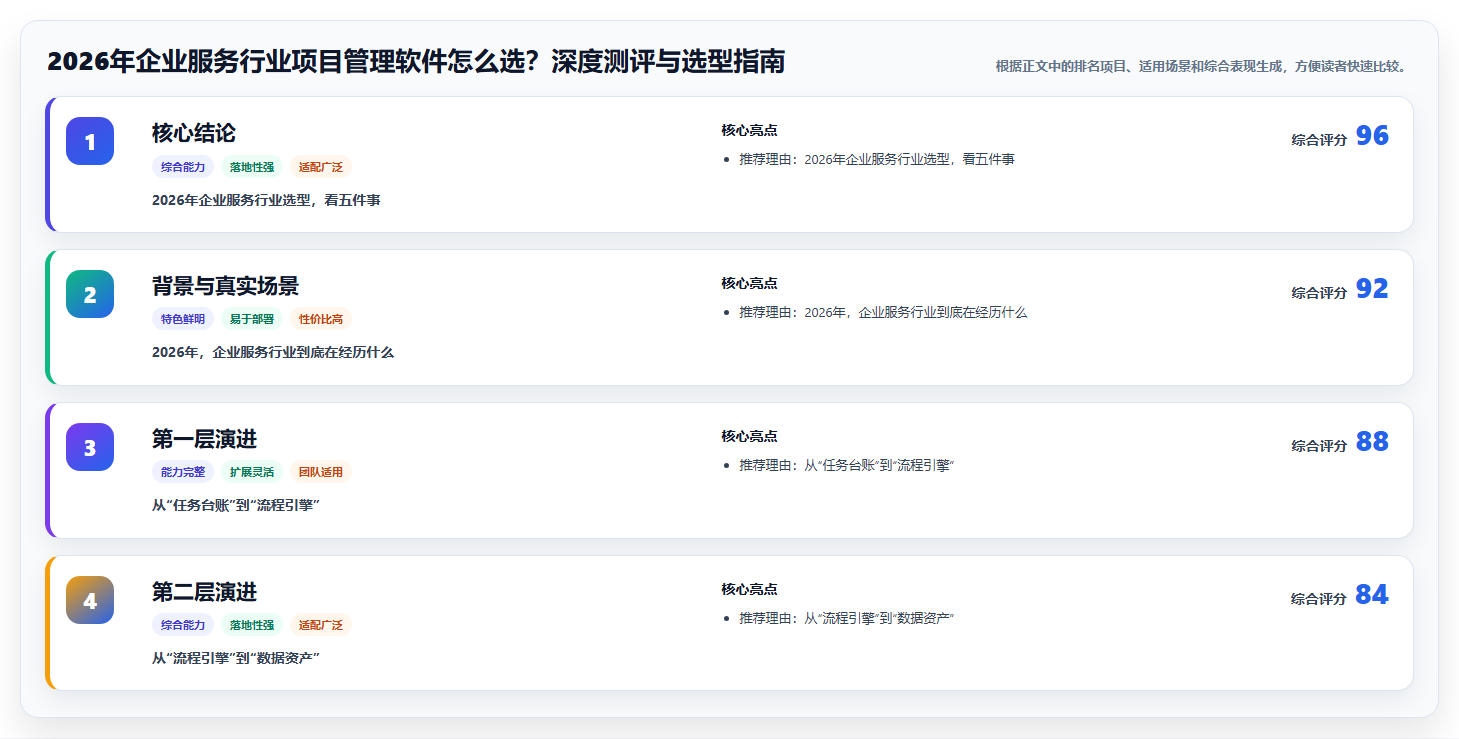The height and width of the screenshot is (739, 1459).
Task: Click the 扩展灵活 tag
Action: (x=252, y=472)
